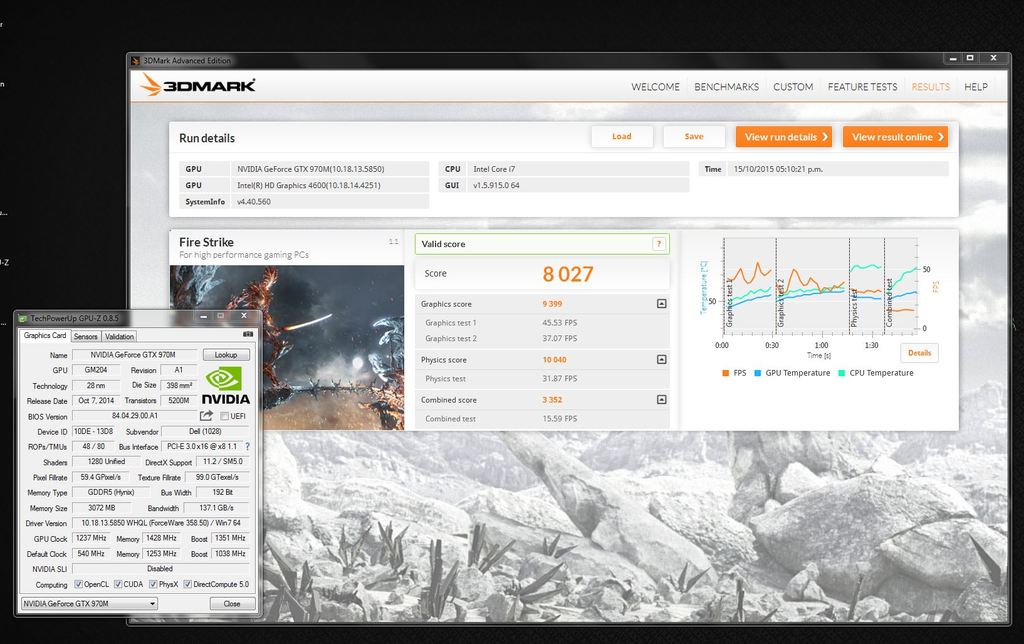Image resolution: width=1024 pixels, height=644 pixels.
Task: Click the Device ID field 10DE - 13D8
Action: click(93, 431)
